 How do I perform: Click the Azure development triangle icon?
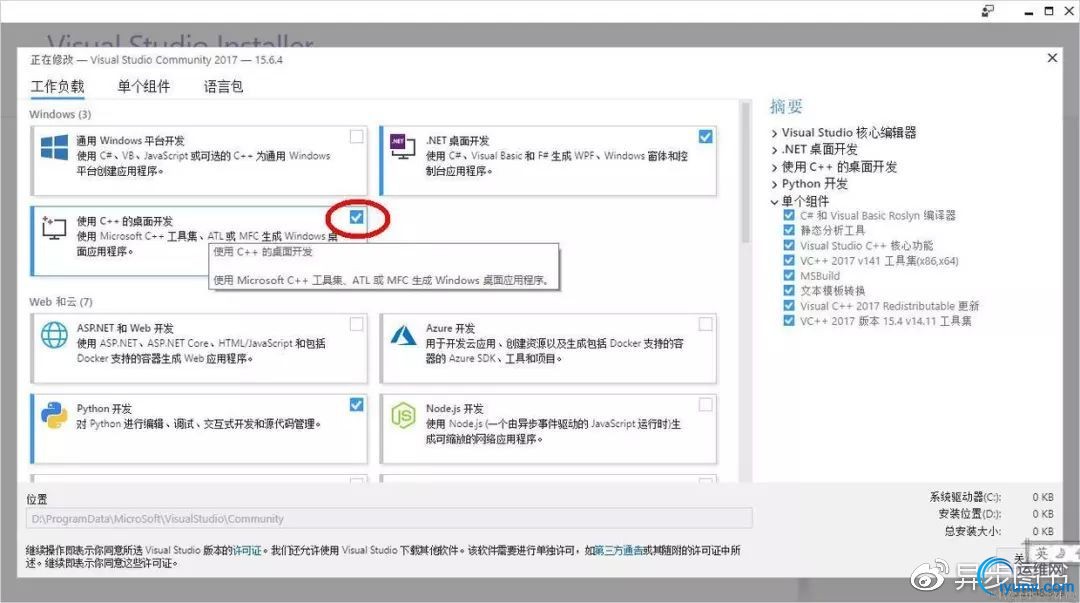click(404, 335)
